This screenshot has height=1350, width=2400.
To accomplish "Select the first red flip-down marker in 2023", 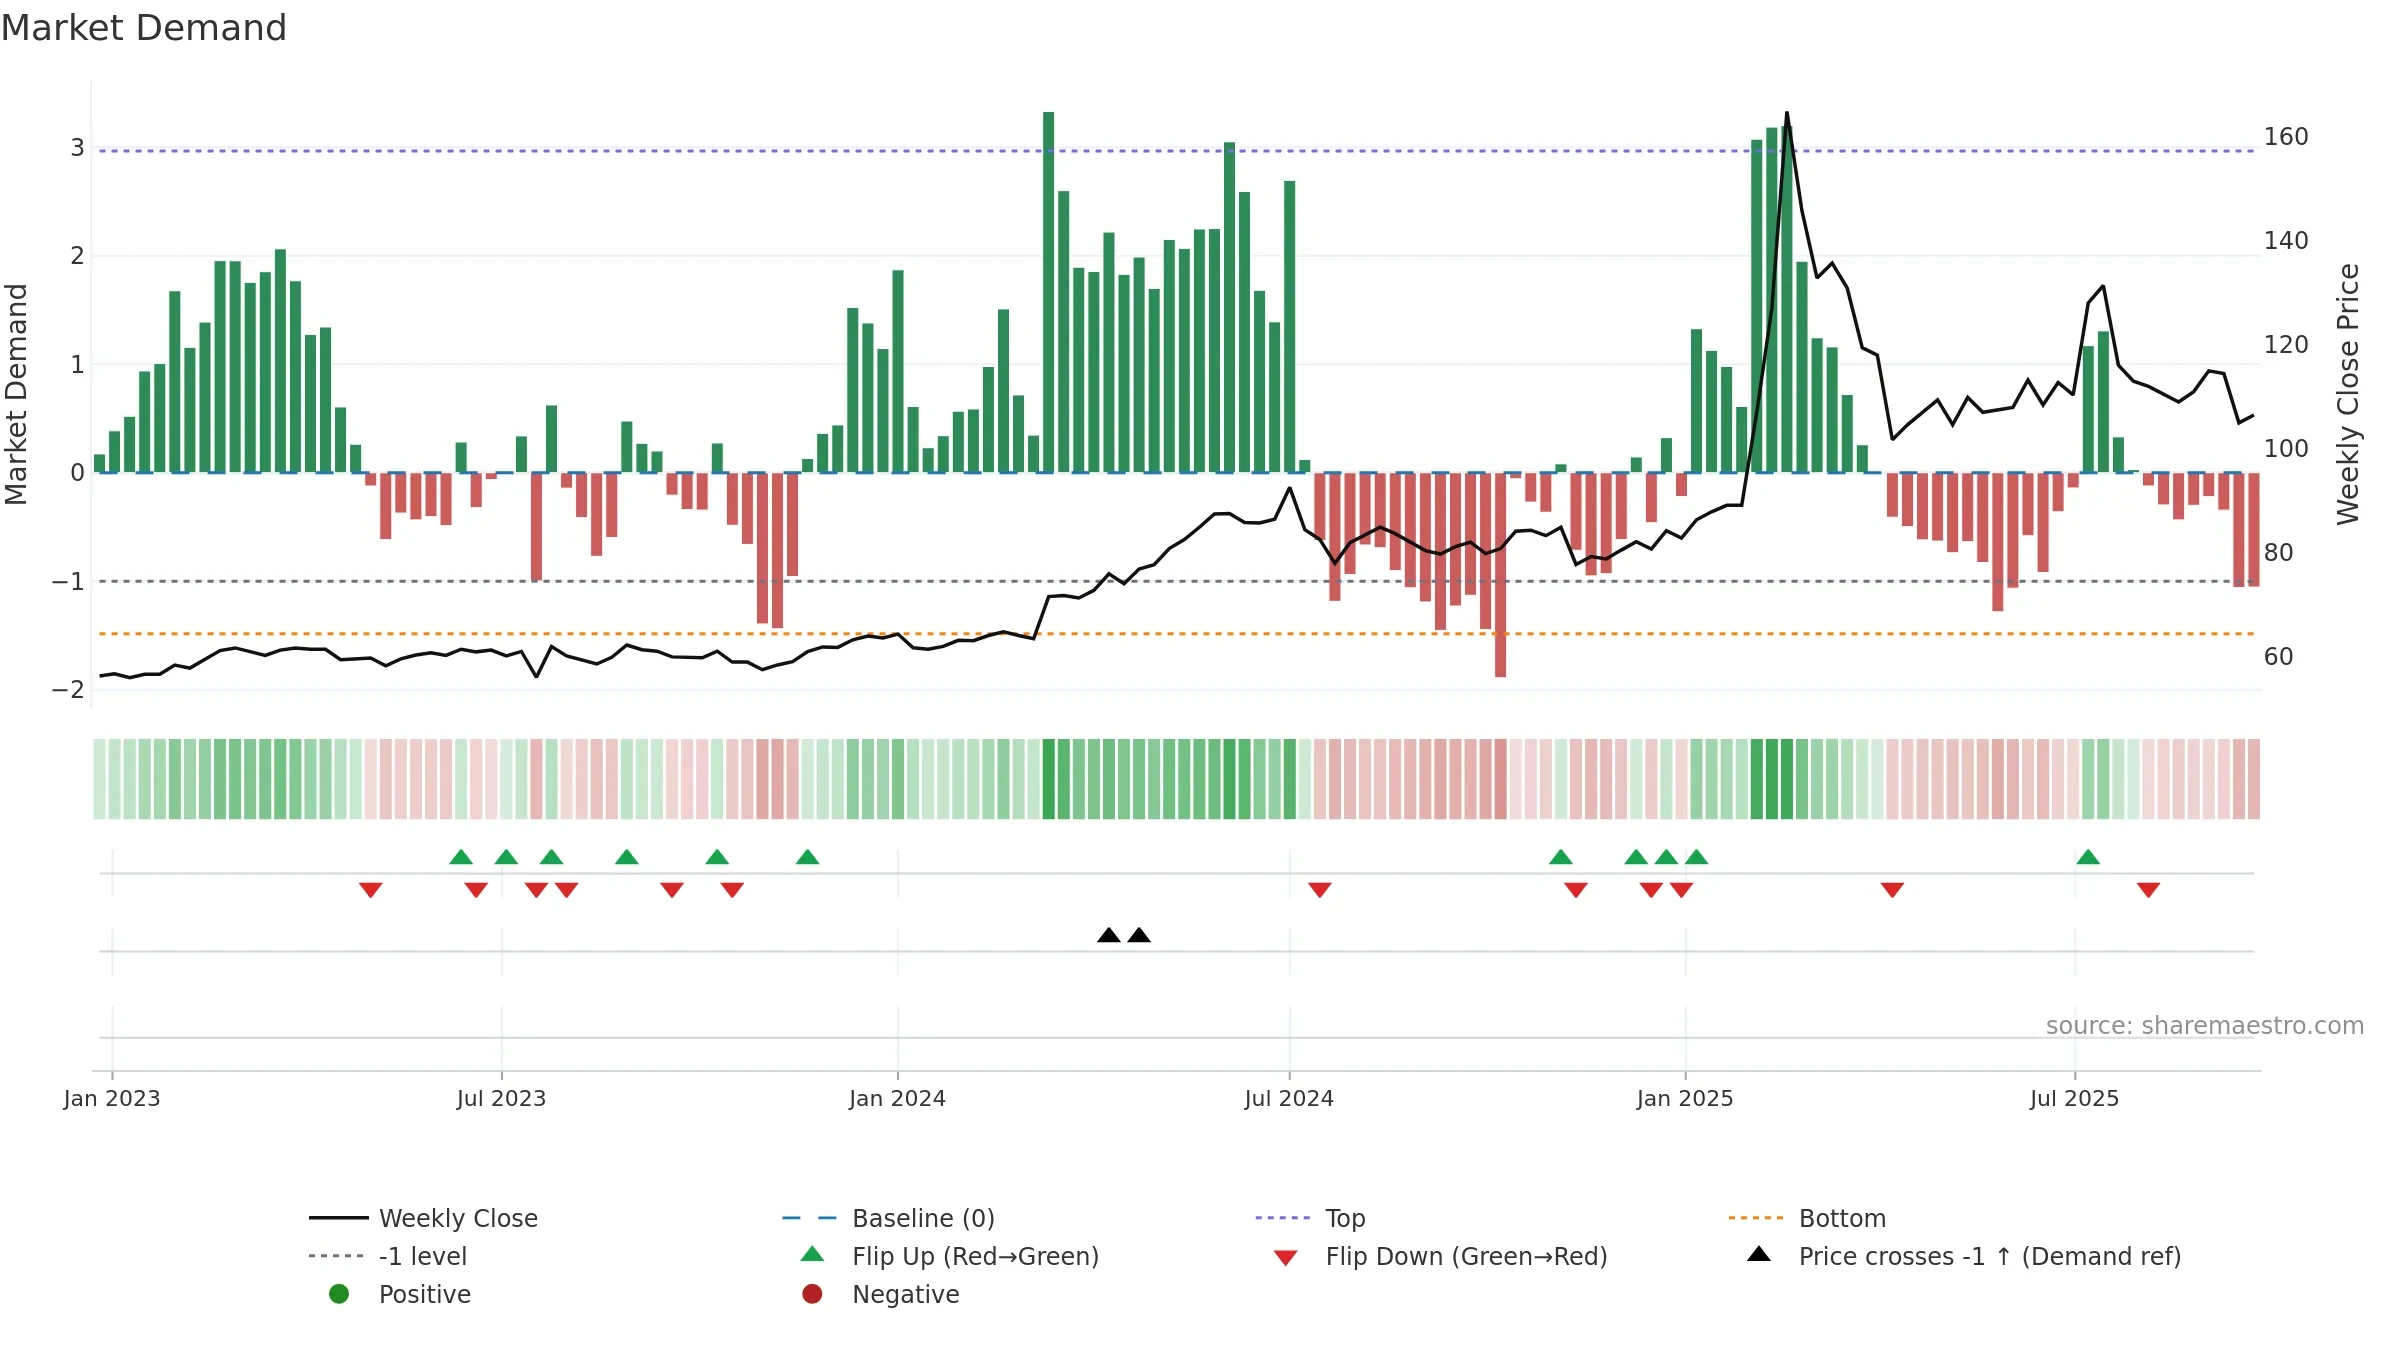I will (371, 890).
